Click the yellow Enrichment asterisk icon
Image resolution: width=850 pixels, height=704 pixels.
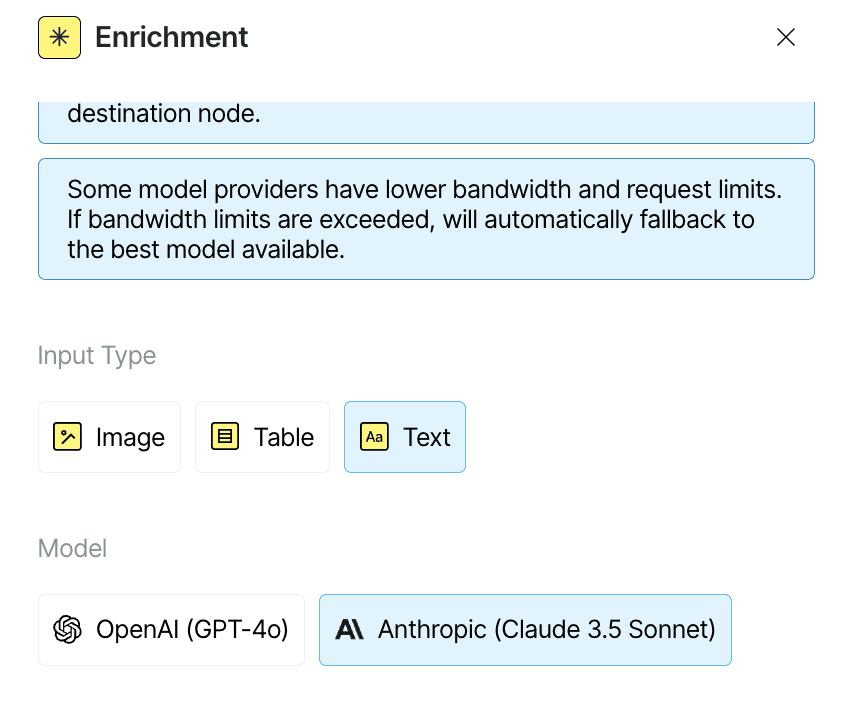click(60, 37)
